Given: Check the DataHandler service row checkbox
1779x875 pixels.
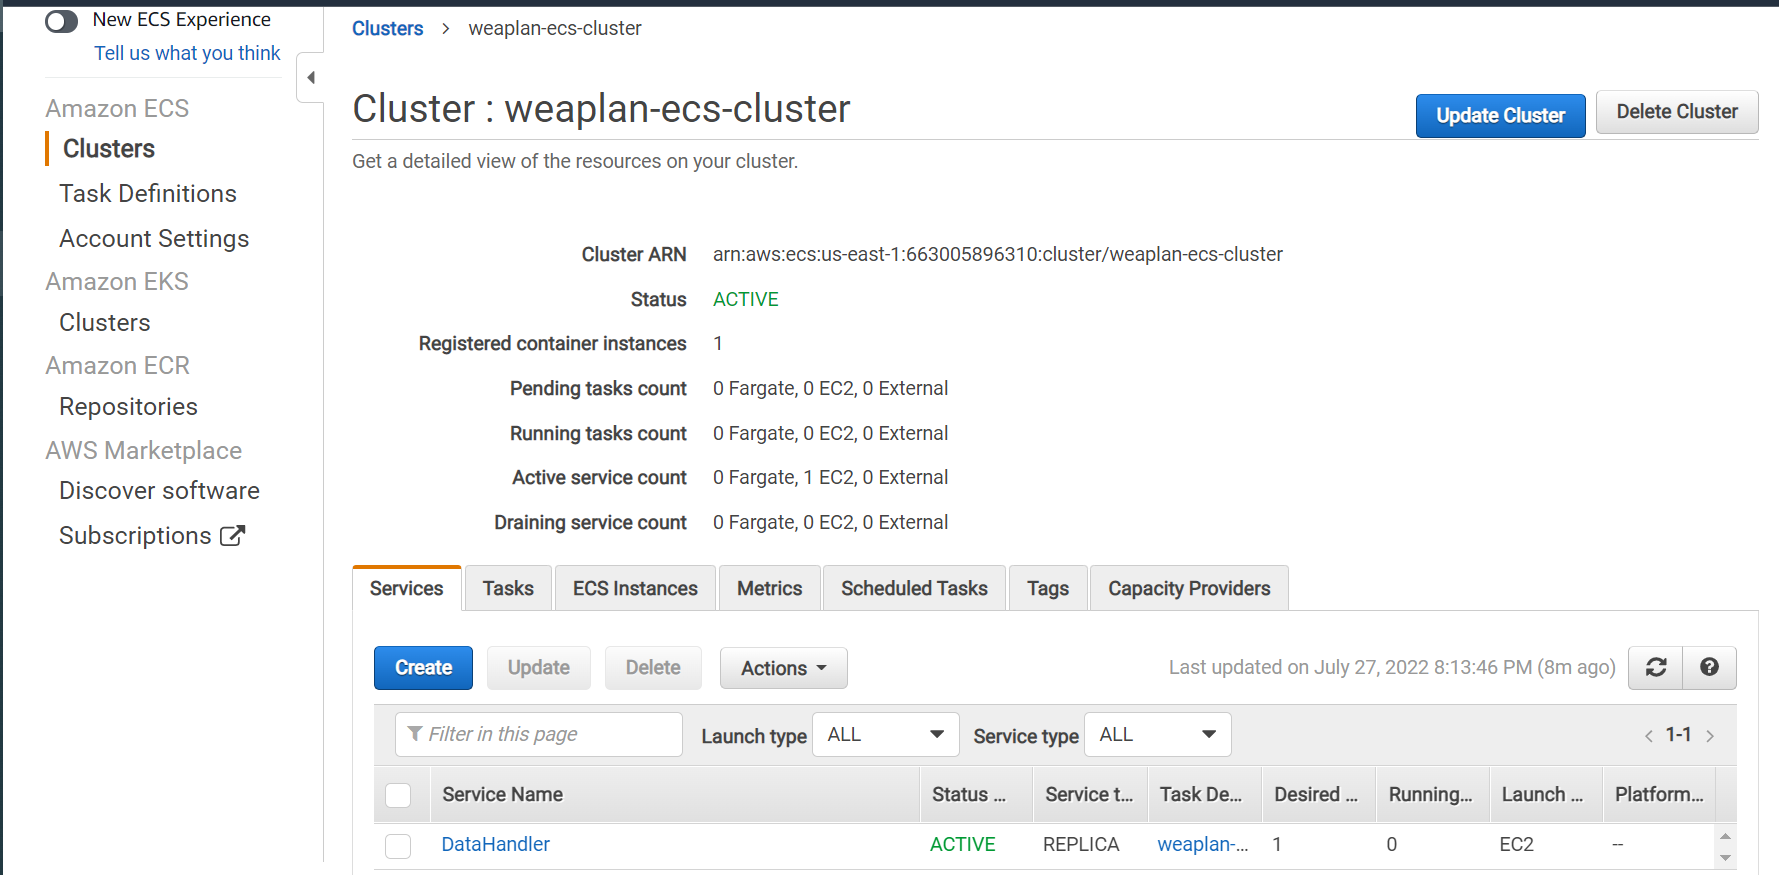Looking at the screenshot, I should [x=398, y=846].
